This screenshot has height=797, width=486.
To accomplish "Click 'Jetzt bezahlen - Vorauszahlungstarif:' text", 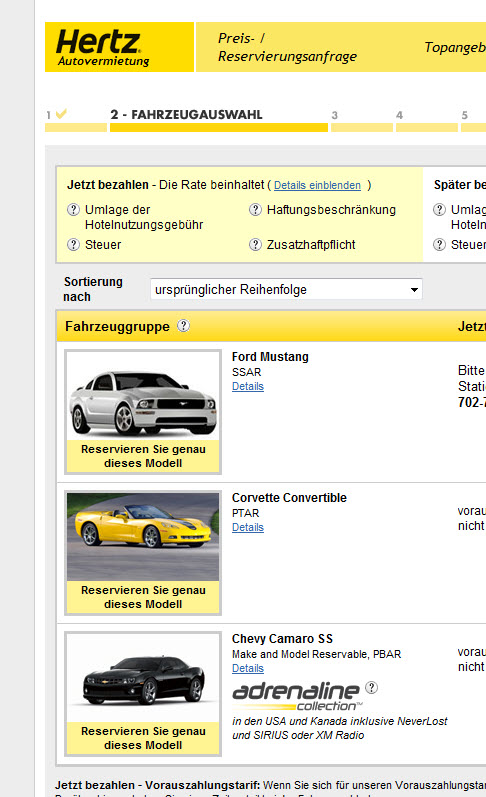I will (x=157, y=785).
